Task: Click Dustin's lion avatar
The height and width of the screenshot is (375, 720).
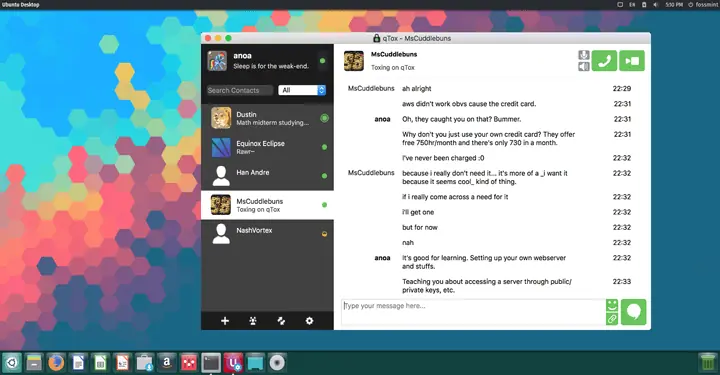Action: tap(221, 118)
